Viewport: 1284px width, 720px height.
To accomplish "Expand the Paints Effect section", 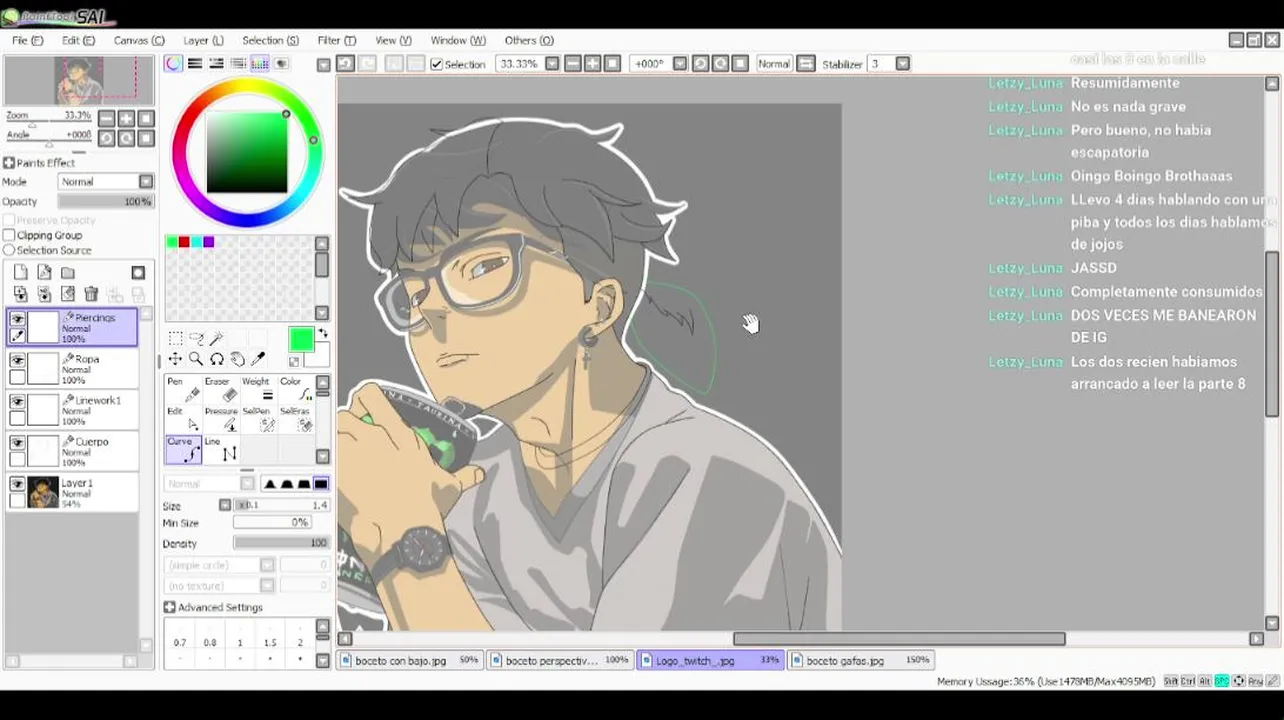I will 9,162.
